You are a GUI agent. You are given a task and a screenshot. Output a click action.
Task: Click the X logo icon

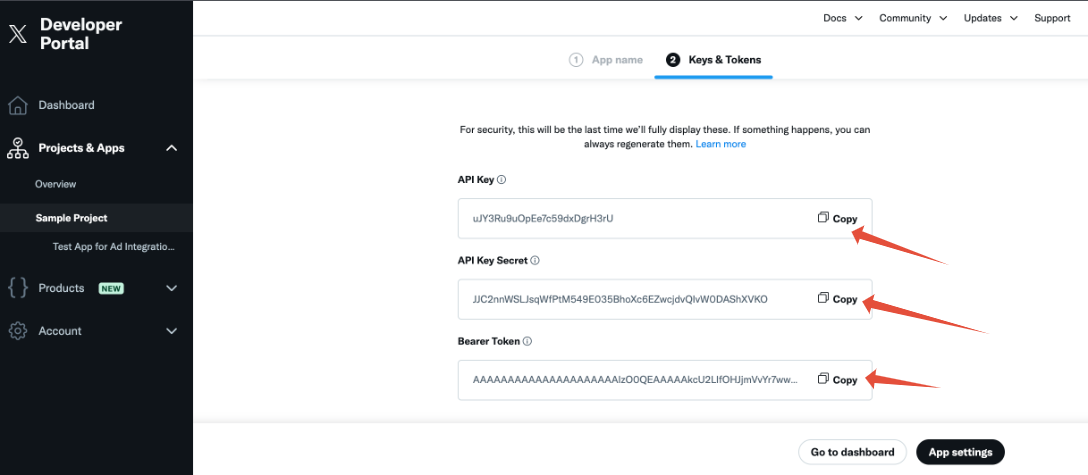(x=18, y=35)
